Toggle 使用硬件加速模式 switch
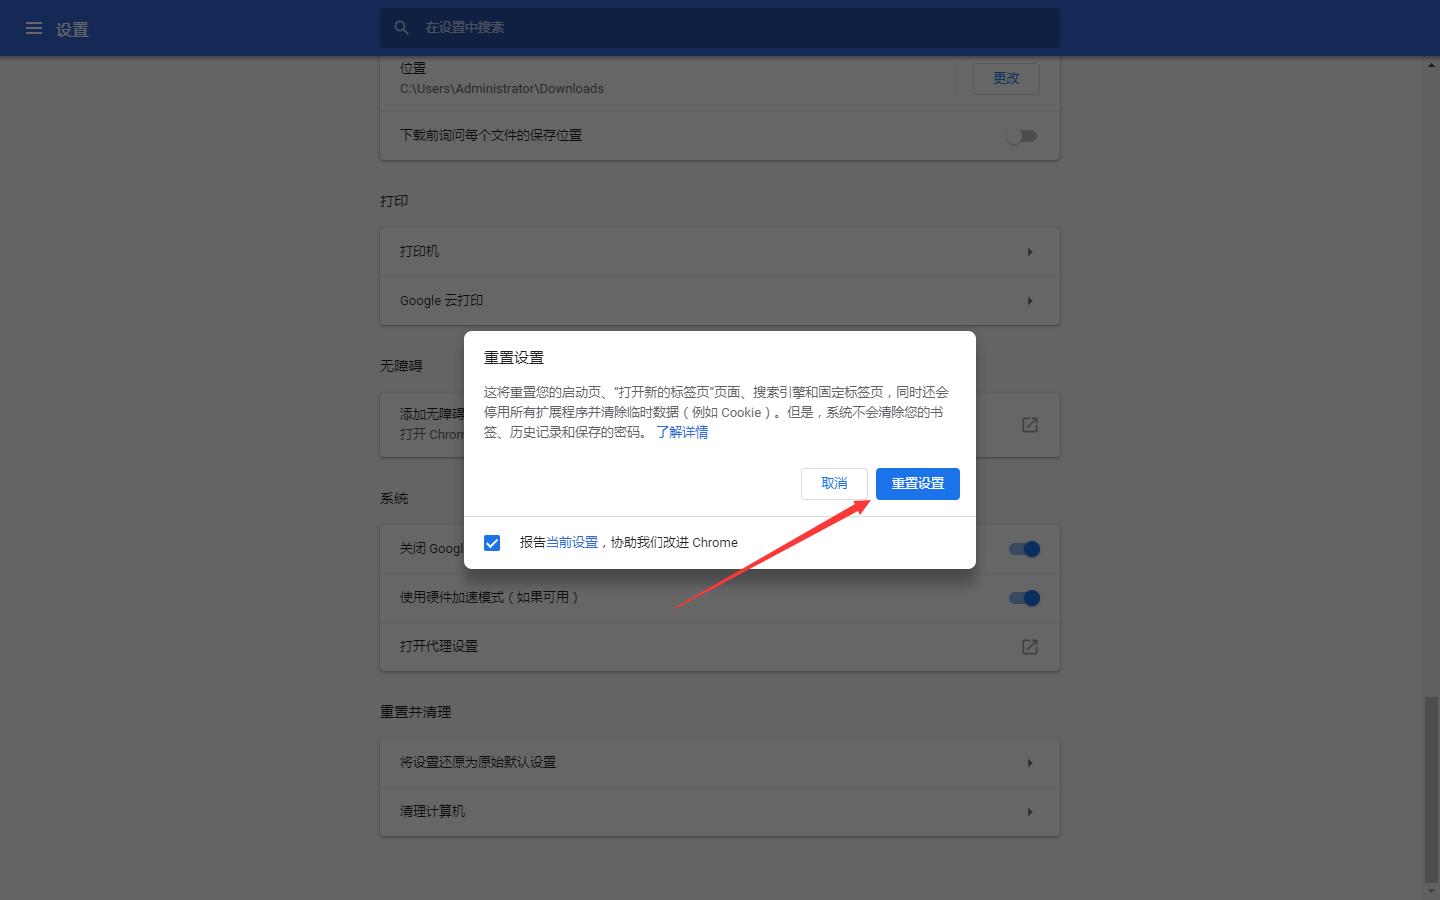This screenshot has height=900, width=1440. pyautogui.click(x=1024, y=598)
